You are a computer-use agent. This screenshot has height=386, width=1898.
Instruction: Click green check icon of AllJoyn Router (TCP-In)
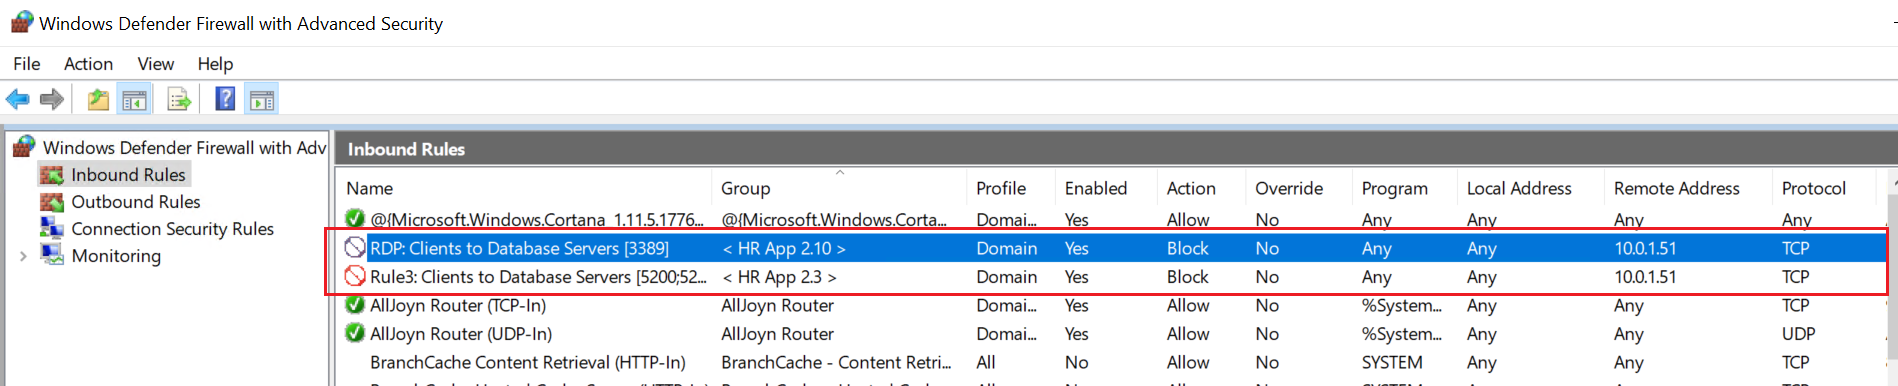pos(355,305)
